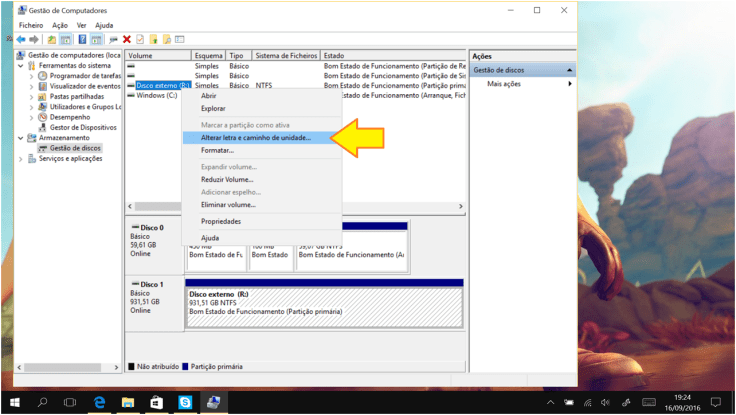Open File Explorer from the taskbar

pyautogui.click(x=128, y=402)
